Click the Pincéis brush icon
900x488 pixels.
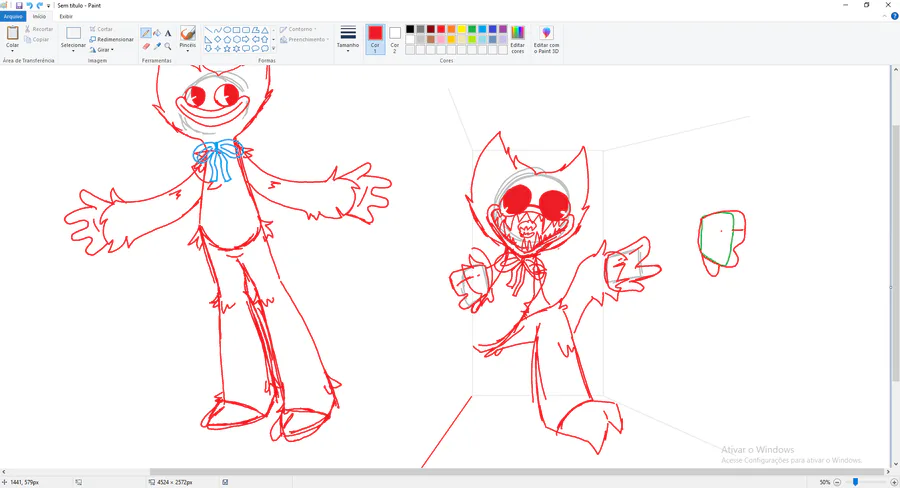coord(188,33)
